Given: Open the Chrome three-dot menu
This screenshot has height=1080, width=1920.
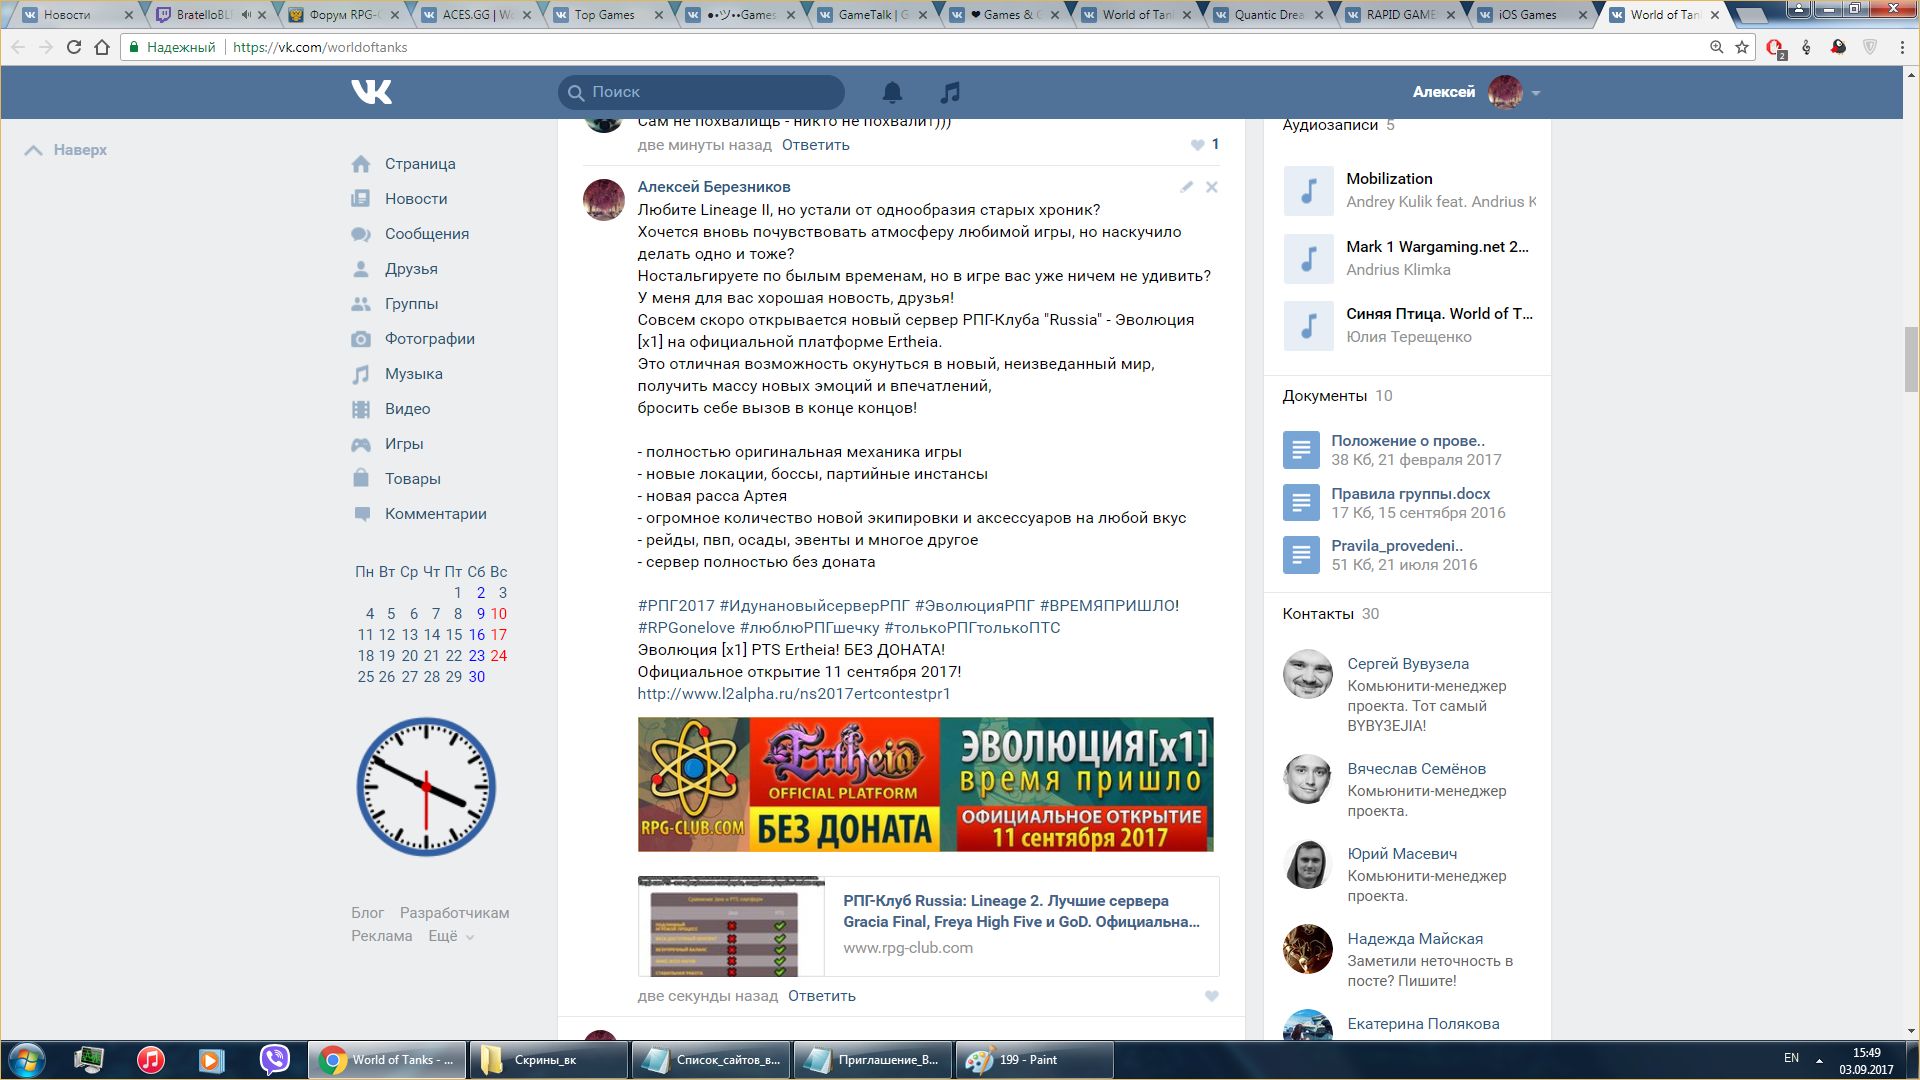Looking at the screenshot, I should 1902,47.
